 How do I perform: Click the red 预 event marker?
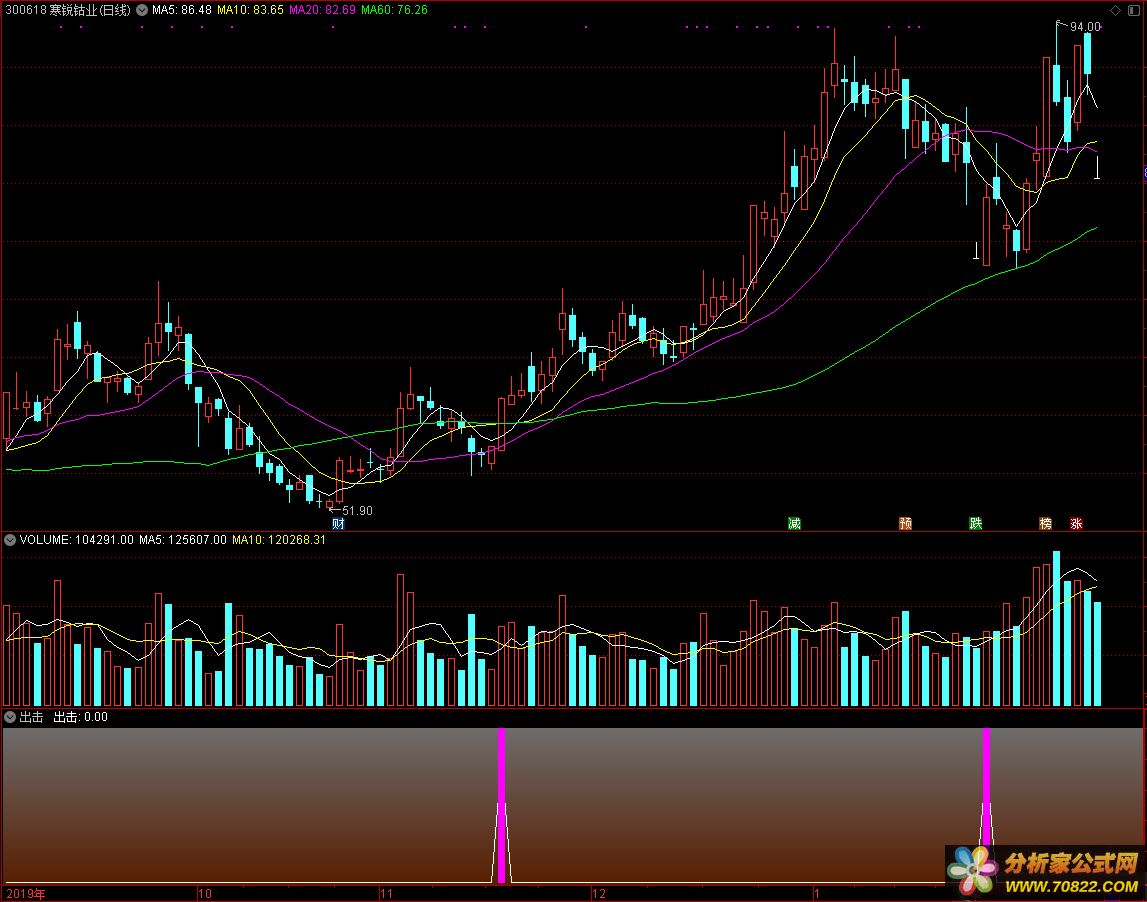pyautogui.click(x=905, y=523)
